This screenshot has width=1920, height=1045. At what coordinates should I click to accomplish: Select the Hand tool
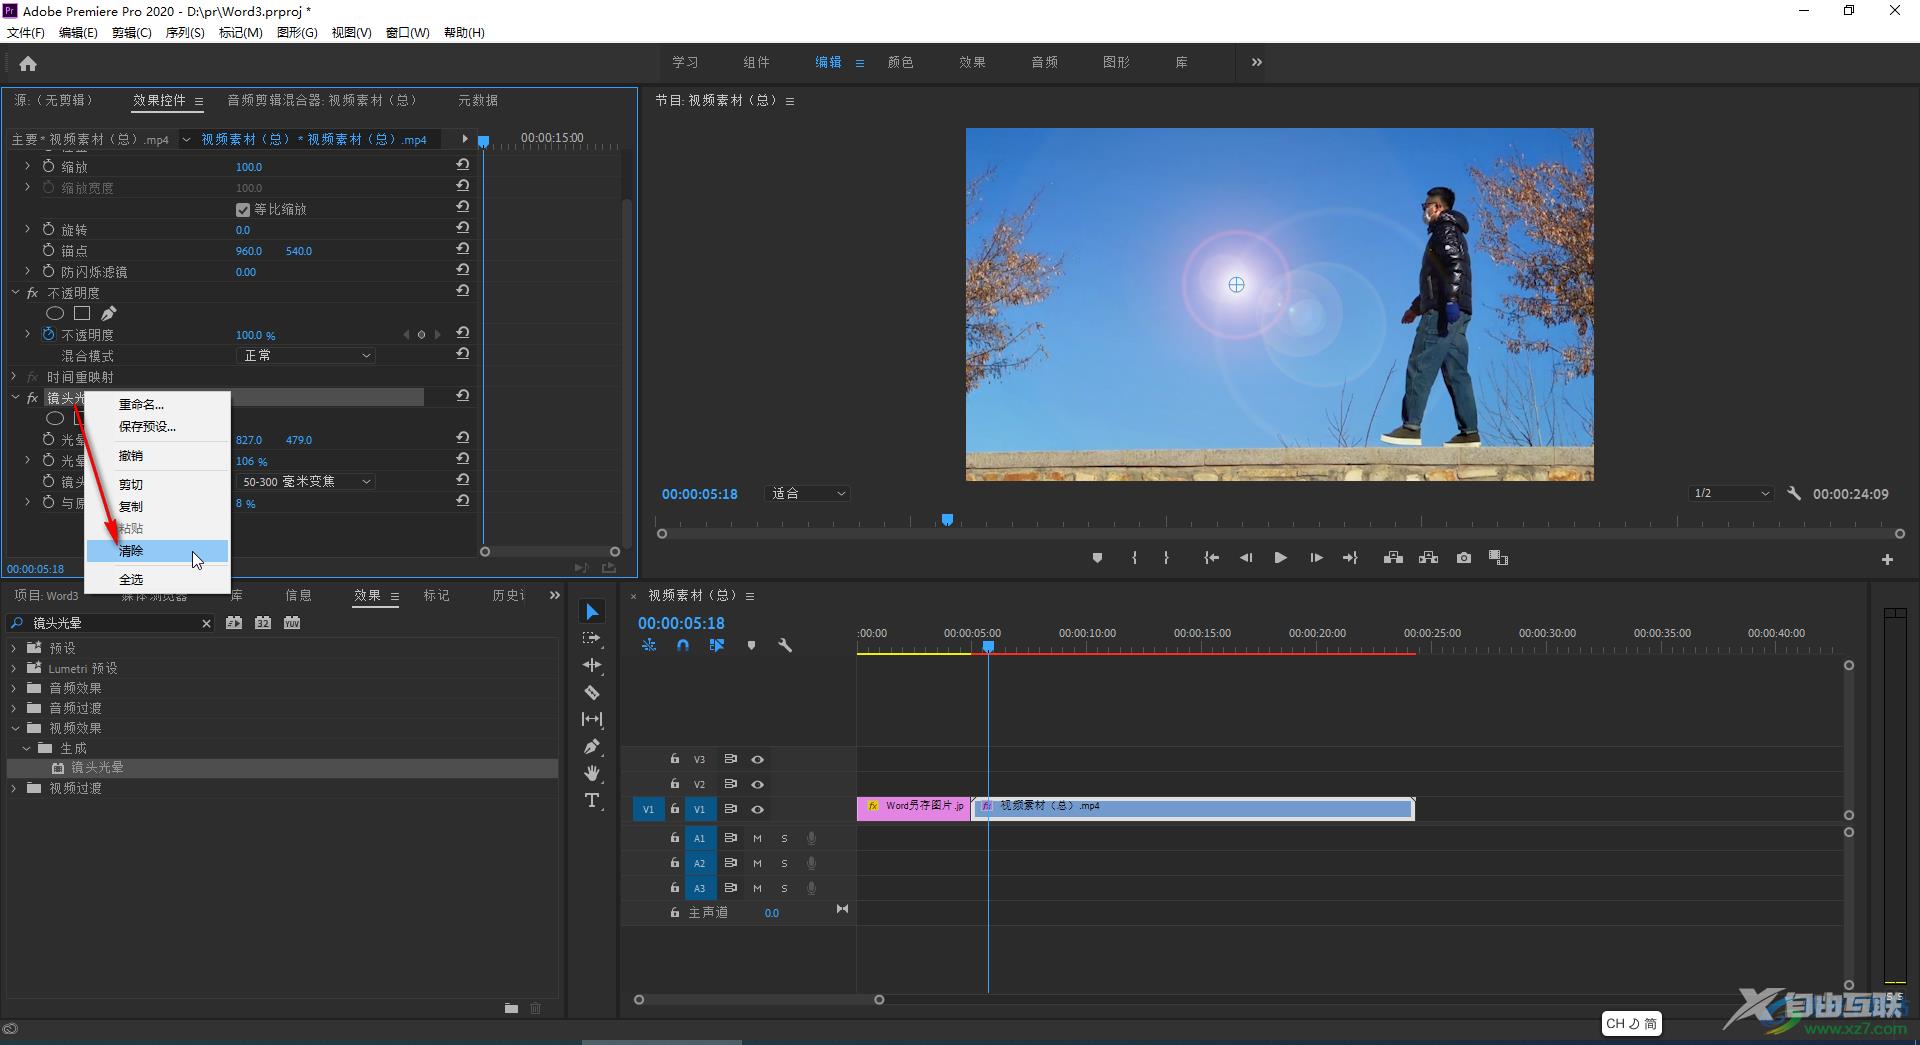tap(592, 773)
